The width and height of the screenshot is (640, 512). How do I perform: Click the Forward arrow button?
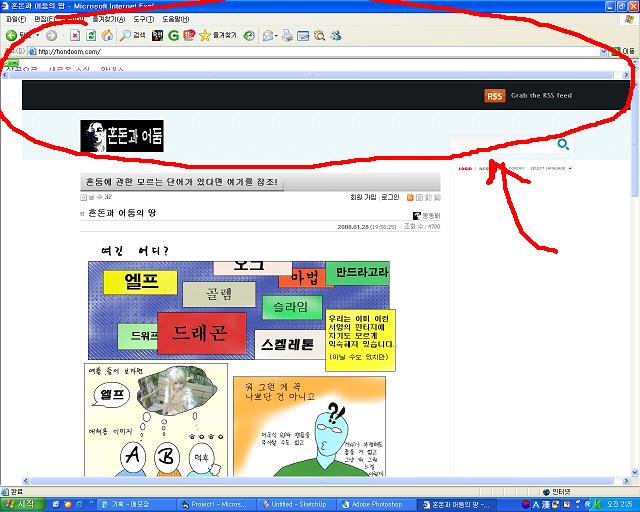coord(51,36)
